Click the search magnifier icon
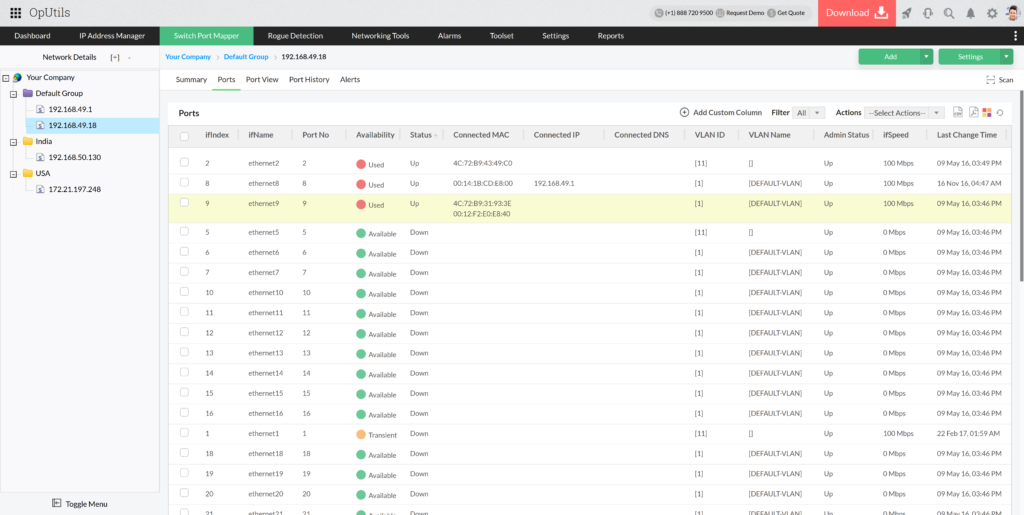This screenshot has height=515, width=1024. (949, 13)
